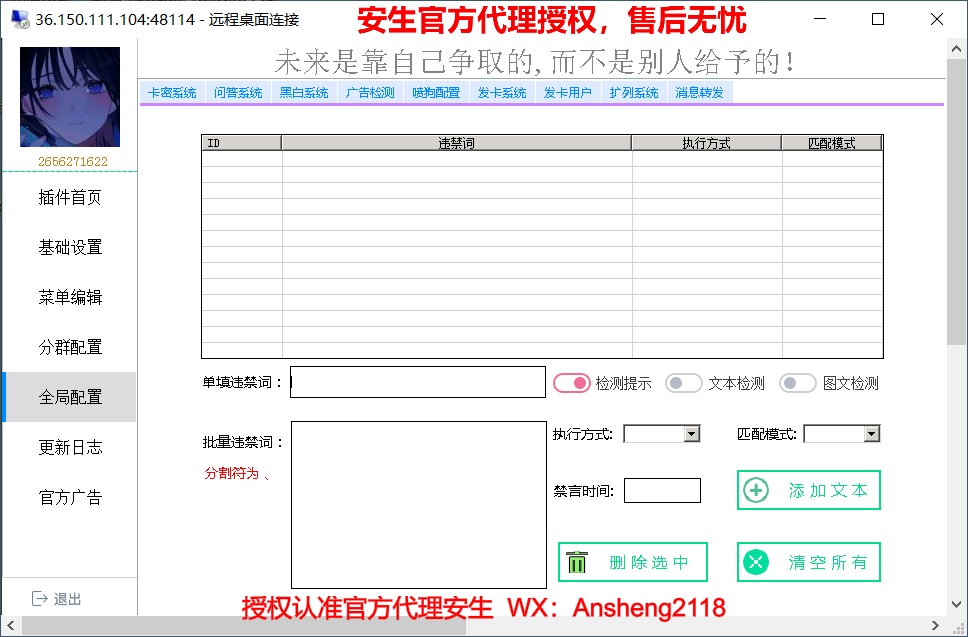
Task: Click the plus icon on 添加文本
Action: click(757, 490)
